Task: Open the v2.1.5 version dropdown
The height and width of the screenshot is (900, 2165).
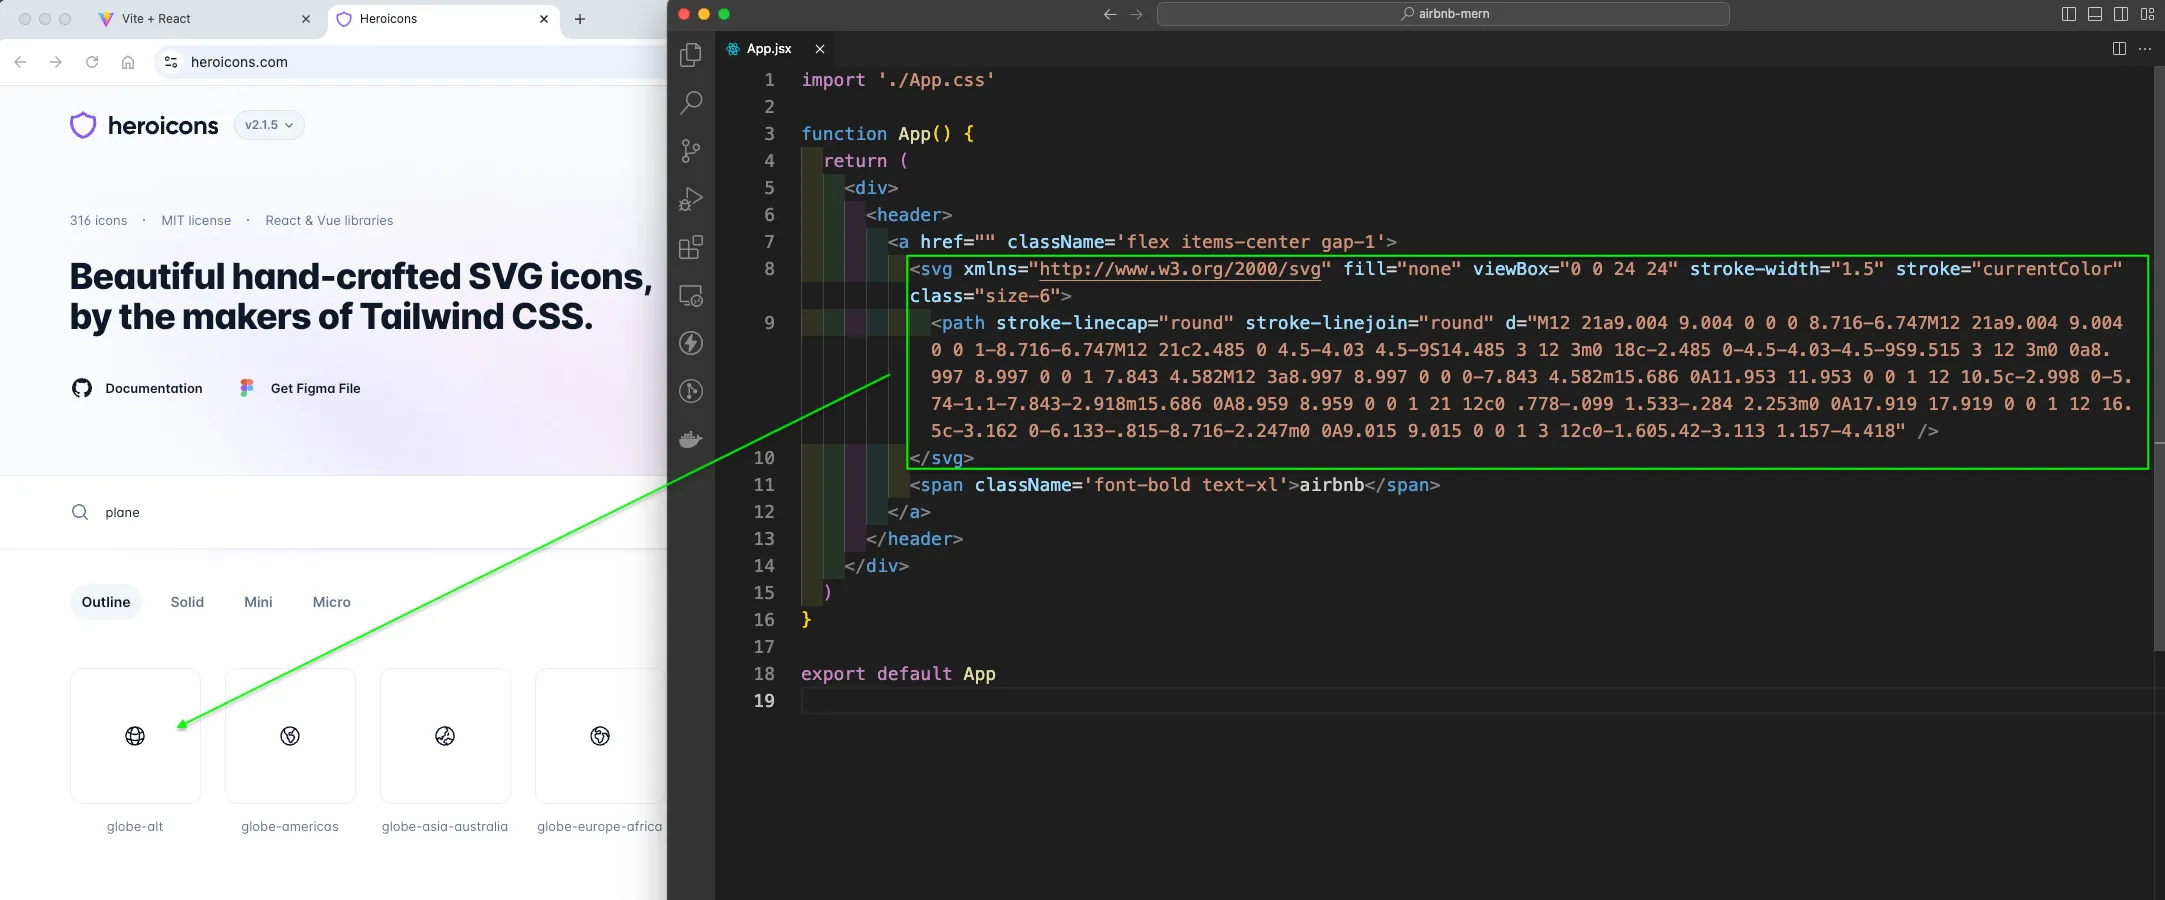Action: click(x=269, y=125)
